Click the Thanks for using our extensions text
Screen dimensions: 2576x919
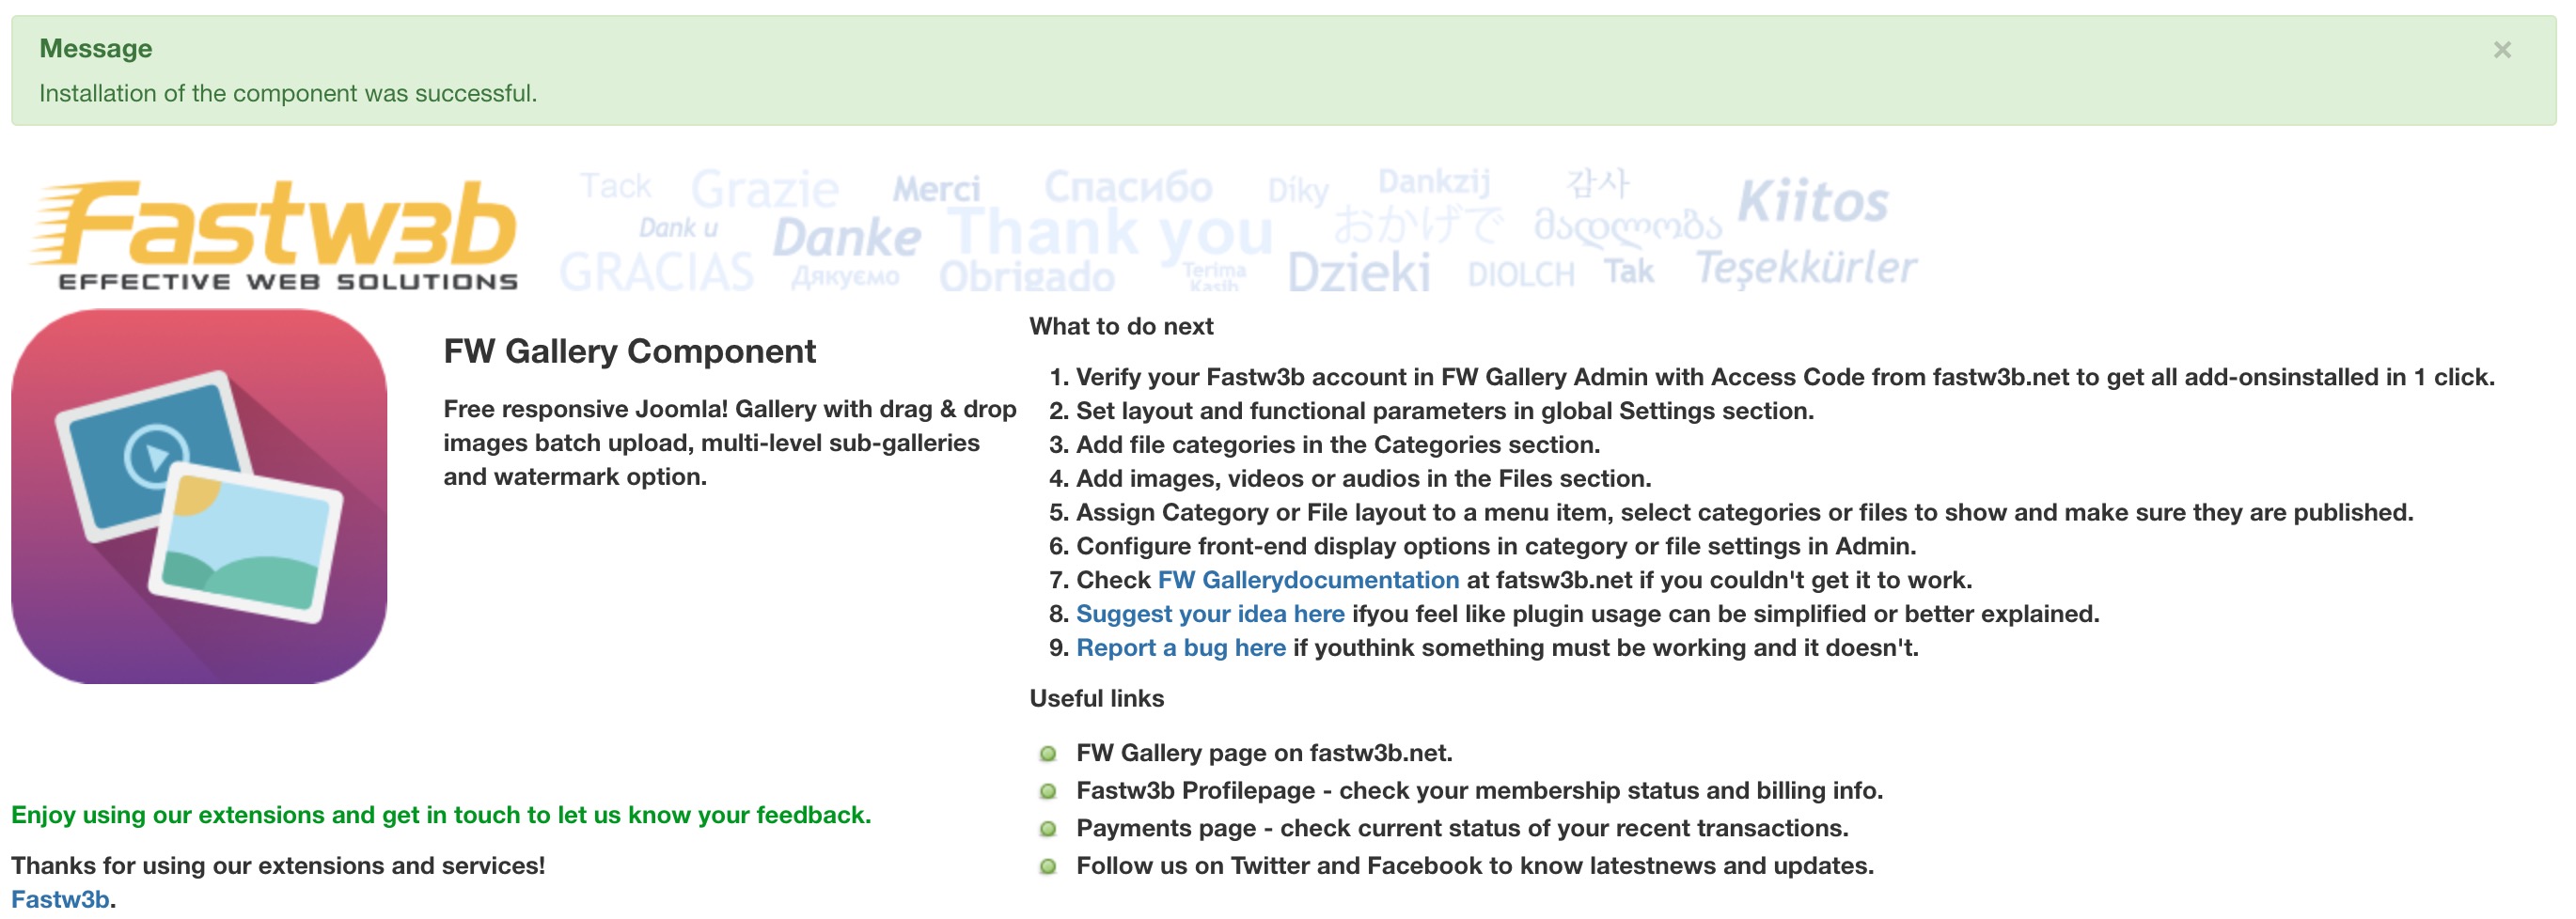click(x=278, y=865)
